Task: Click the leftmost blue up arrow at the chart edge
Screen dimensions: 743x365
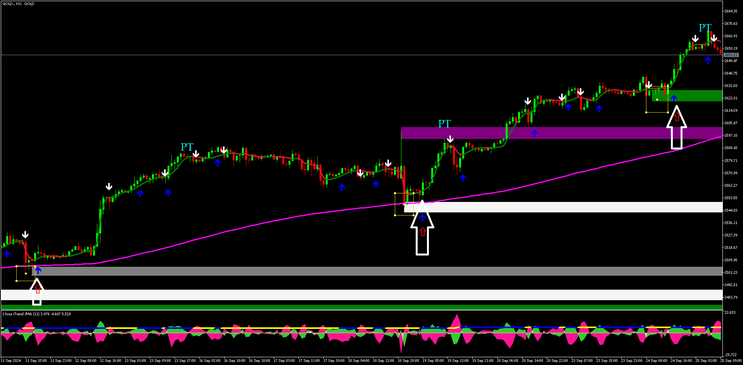Action: [7, 255]
